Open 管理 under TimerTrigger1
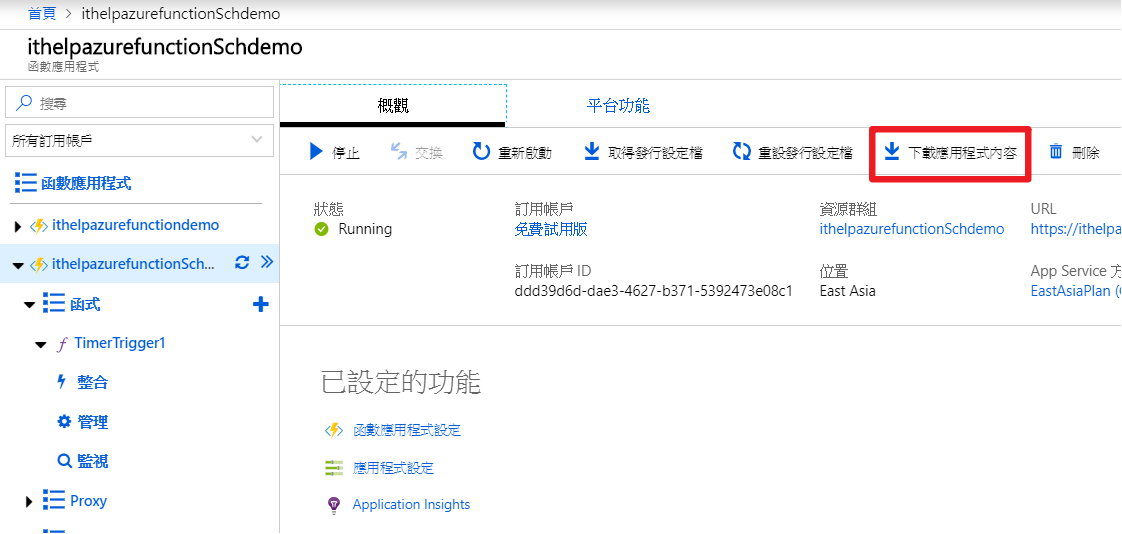 [x=93, y=422]
